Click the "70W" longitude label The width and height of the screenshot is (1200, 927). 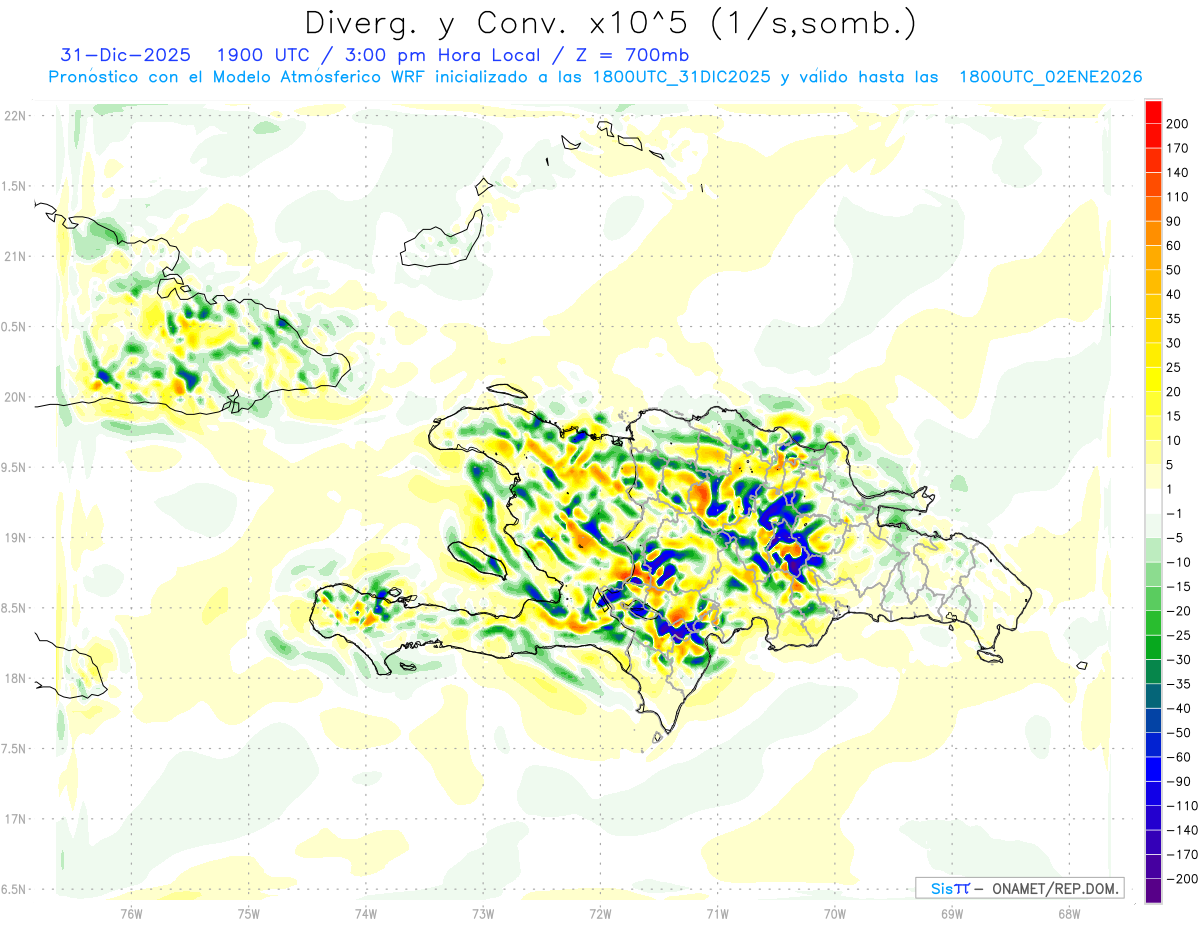click(x=835, y=913)
